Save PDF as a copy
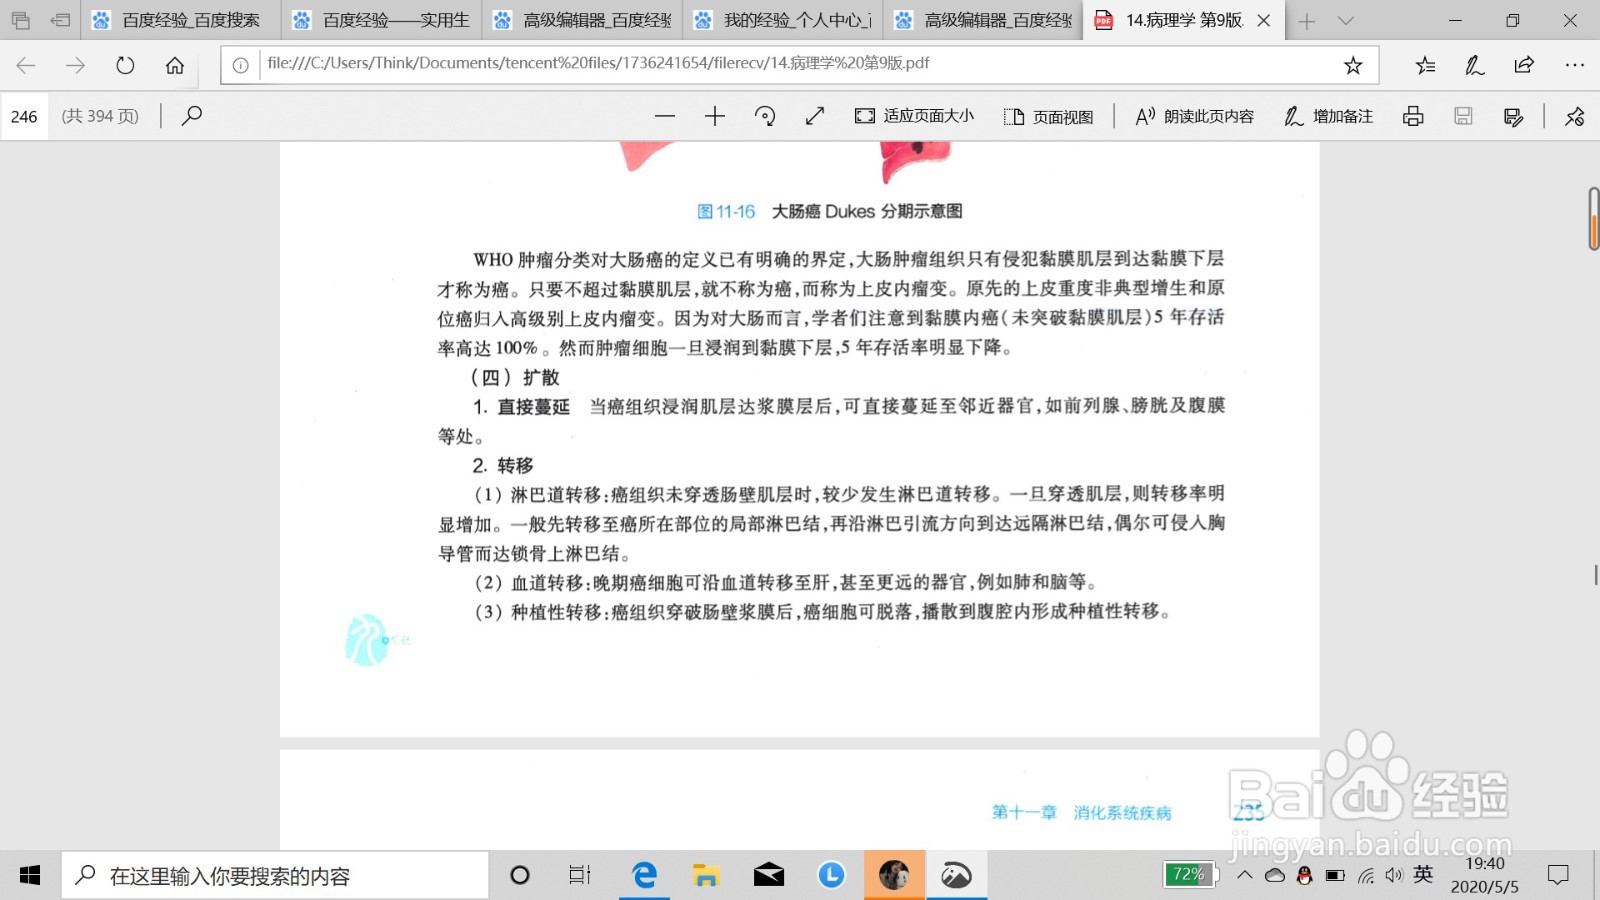This screenshot has height=900, width=1600. [x=1513, y=116]
